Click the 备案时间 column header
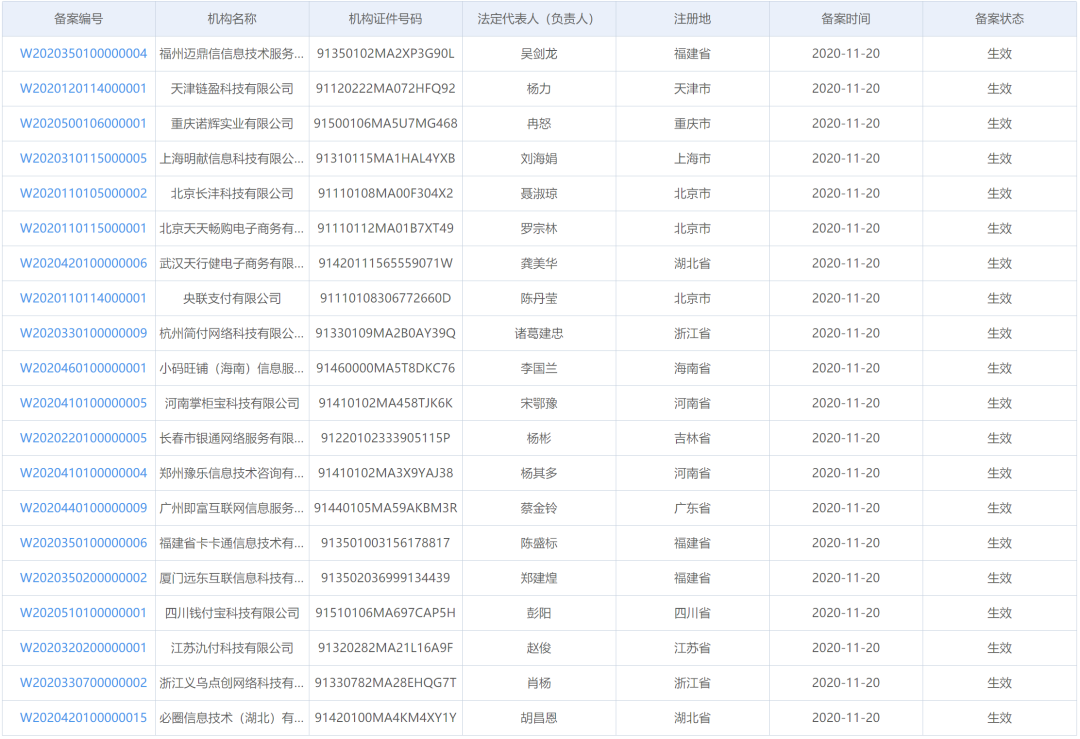1080x739 pixels. tap(846, 19)
